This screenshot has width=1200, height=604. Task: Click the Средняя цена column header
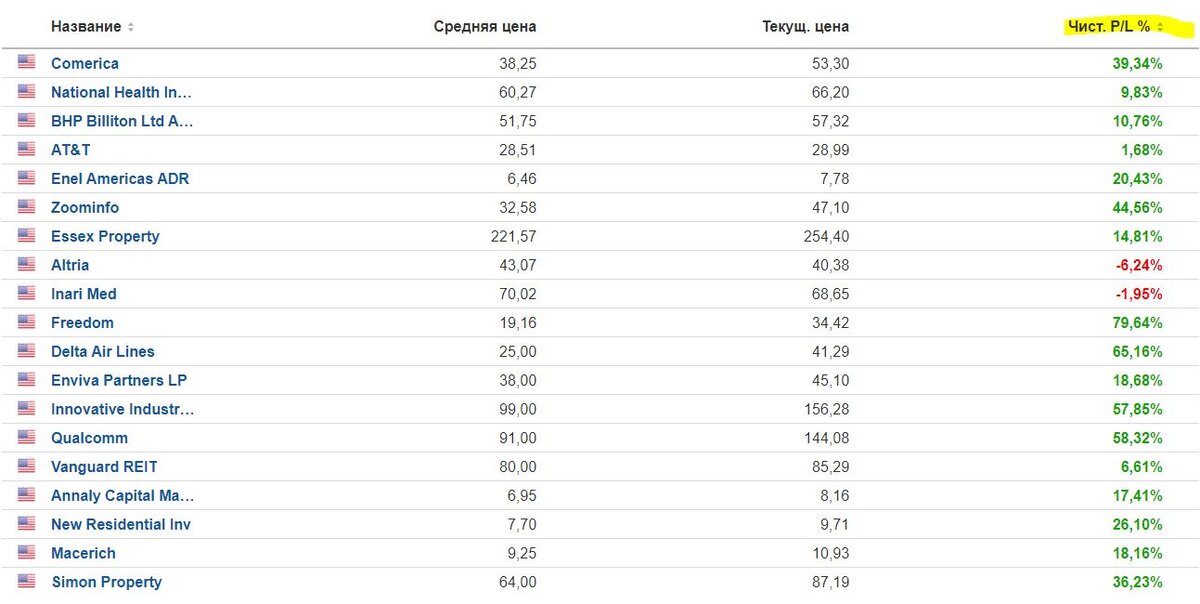point(484,27)
